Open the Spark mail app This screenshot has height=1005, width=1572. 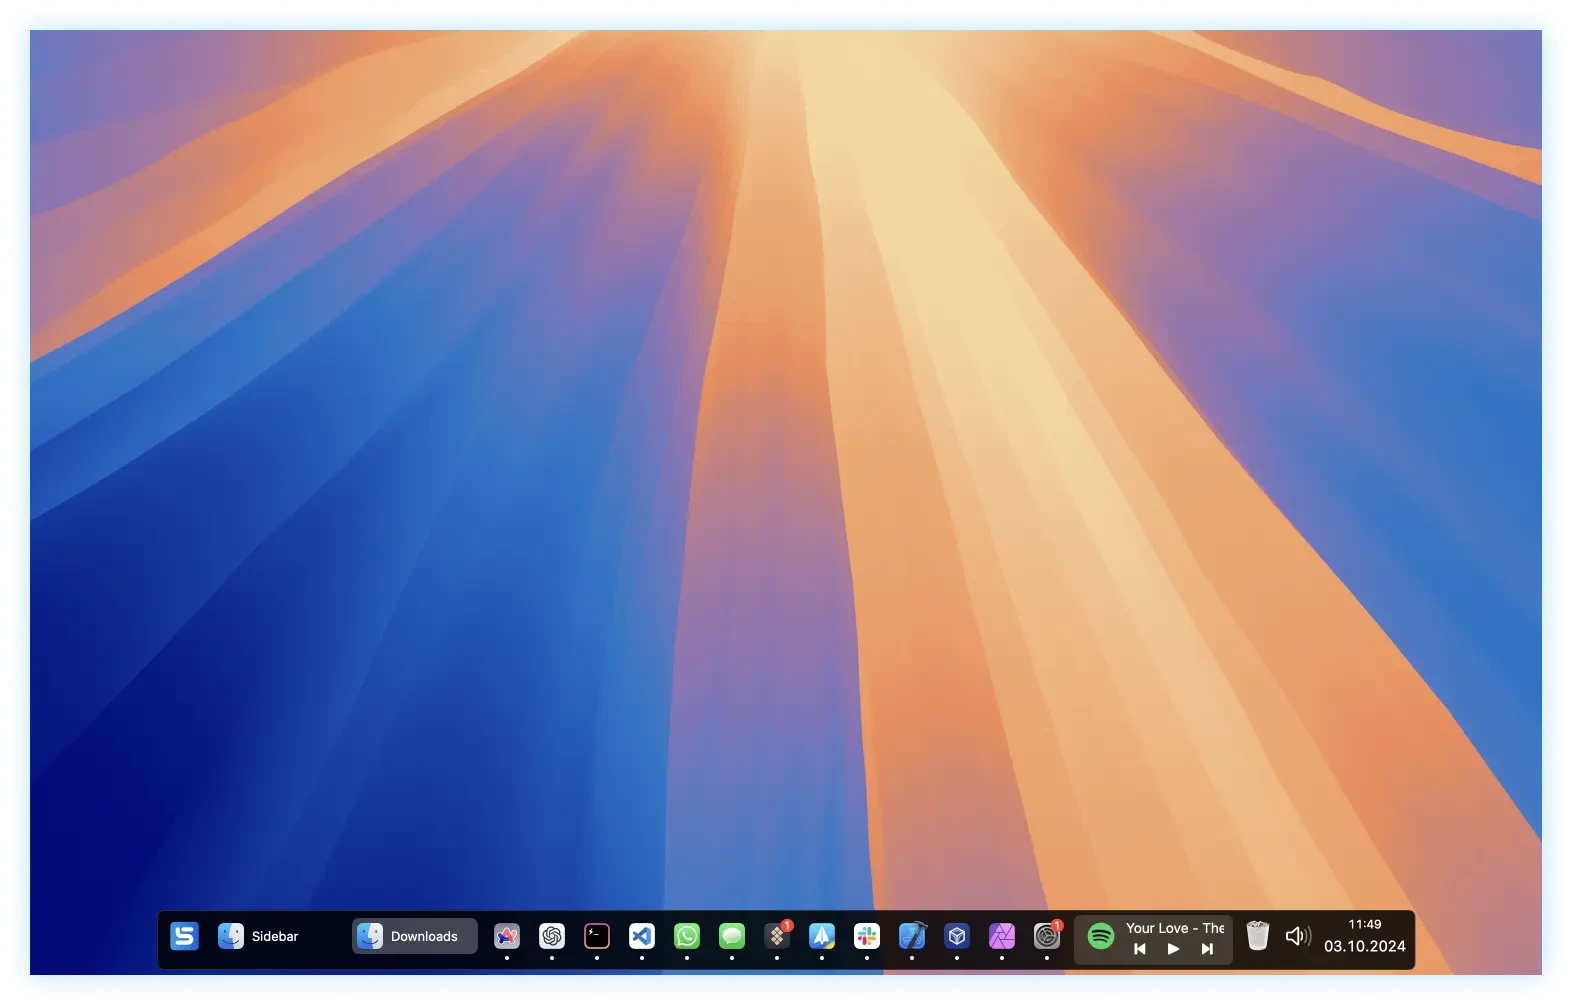click(x=822, y=936)
